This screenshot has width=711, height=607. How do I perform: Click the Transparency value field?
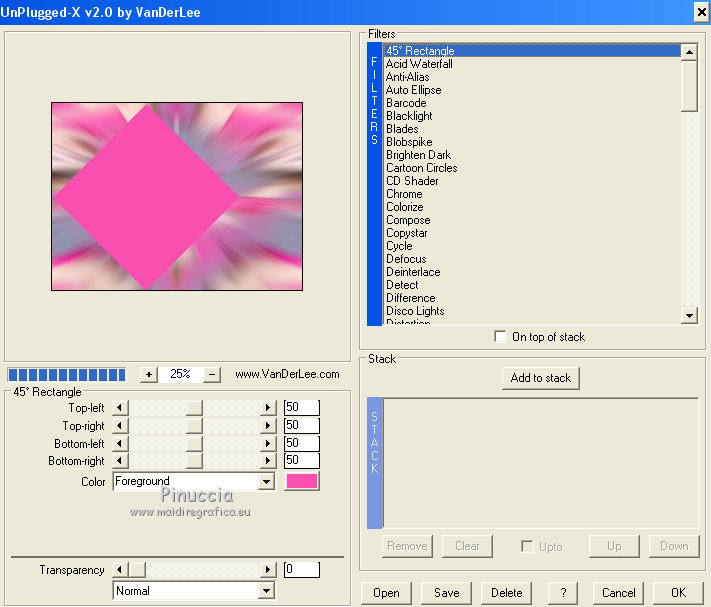[302, 569]
